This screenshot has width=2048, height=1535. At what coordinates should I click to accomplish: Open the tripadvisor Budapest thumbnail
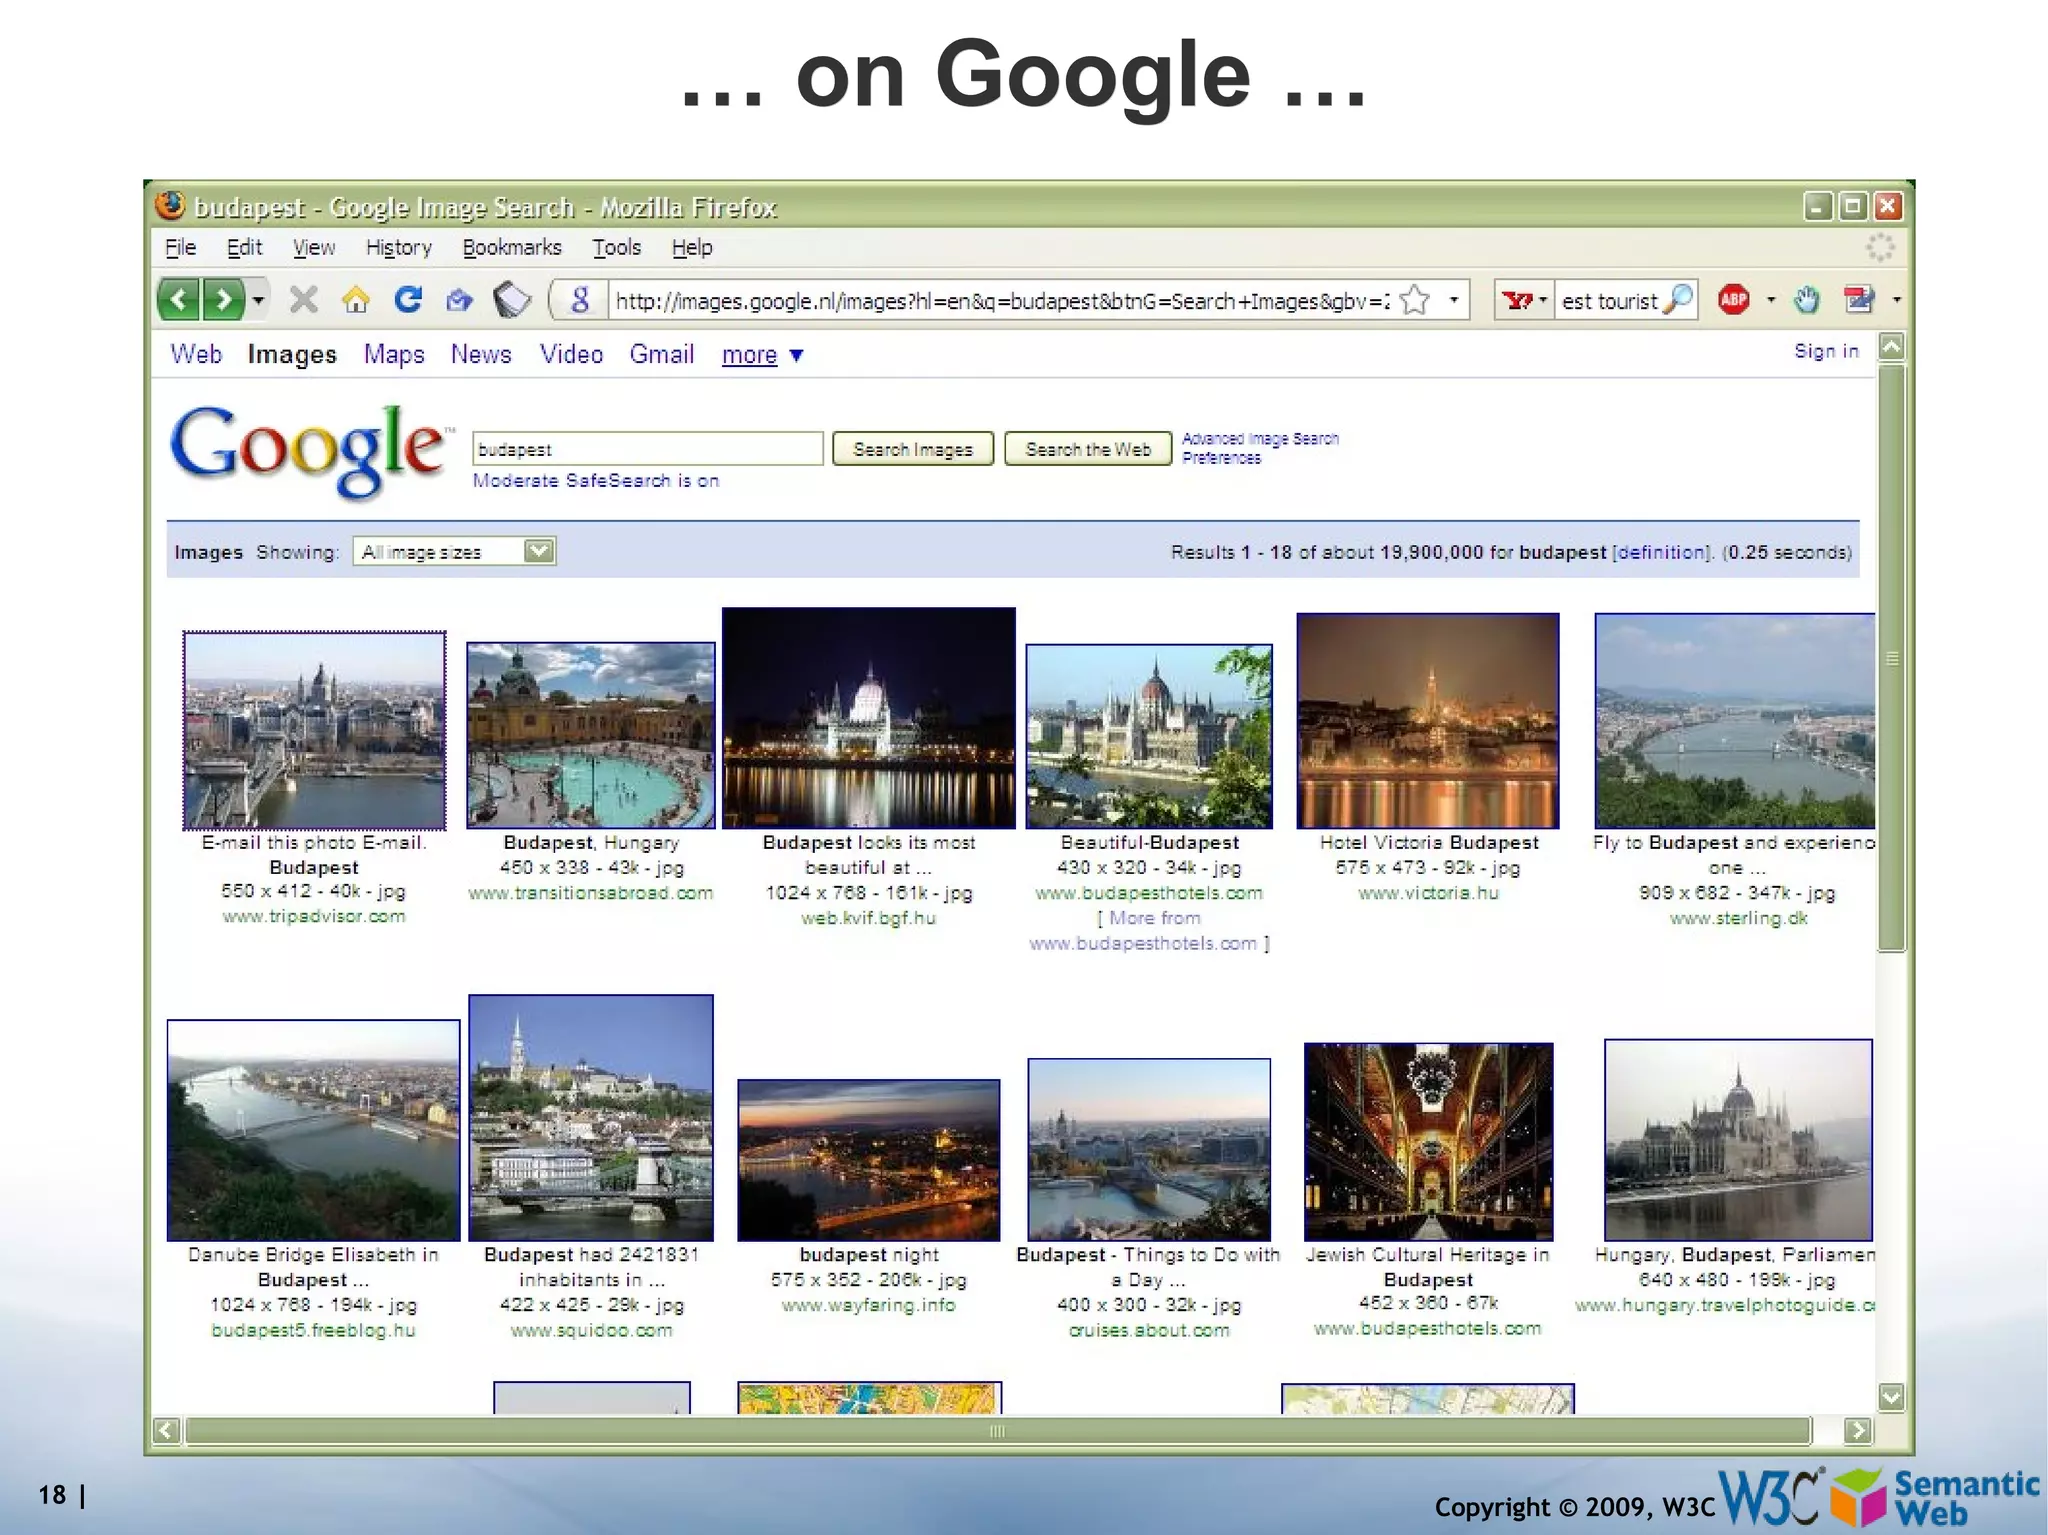point(314,730)
